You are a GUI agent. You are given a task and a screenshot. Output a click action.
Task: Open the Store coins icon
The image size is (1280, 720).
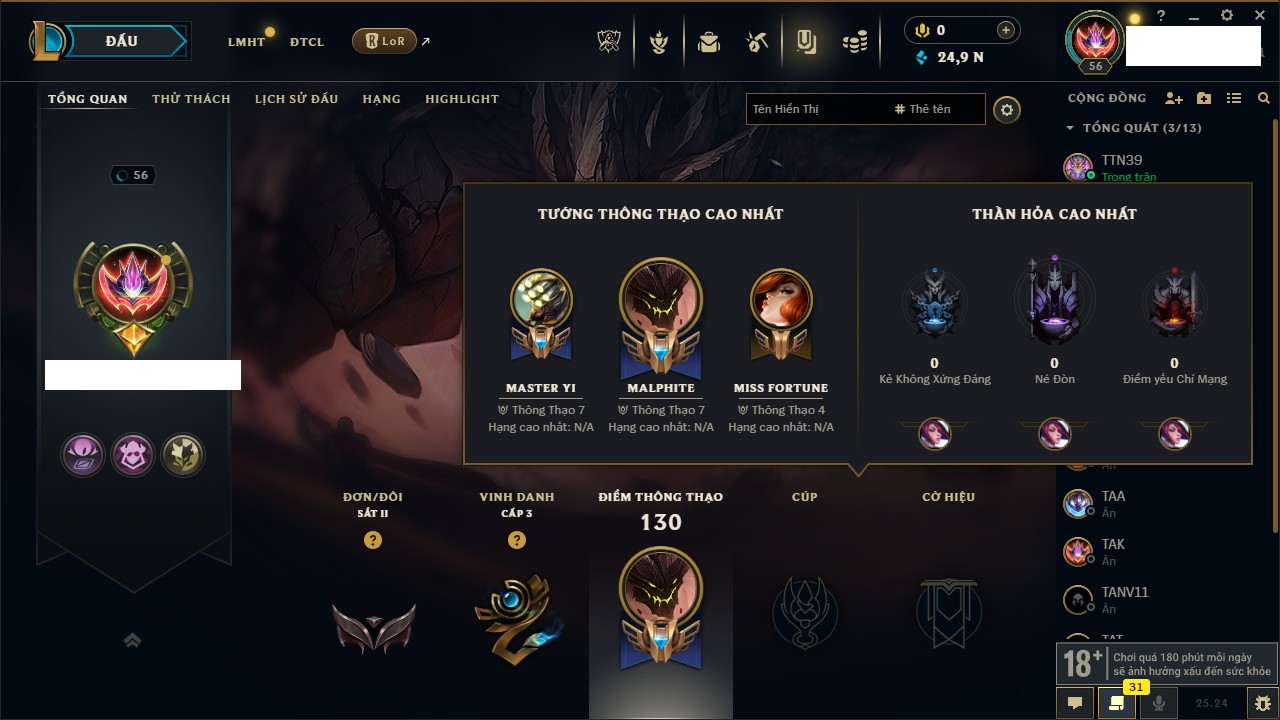pyautogui.click(x=854, y=42)
